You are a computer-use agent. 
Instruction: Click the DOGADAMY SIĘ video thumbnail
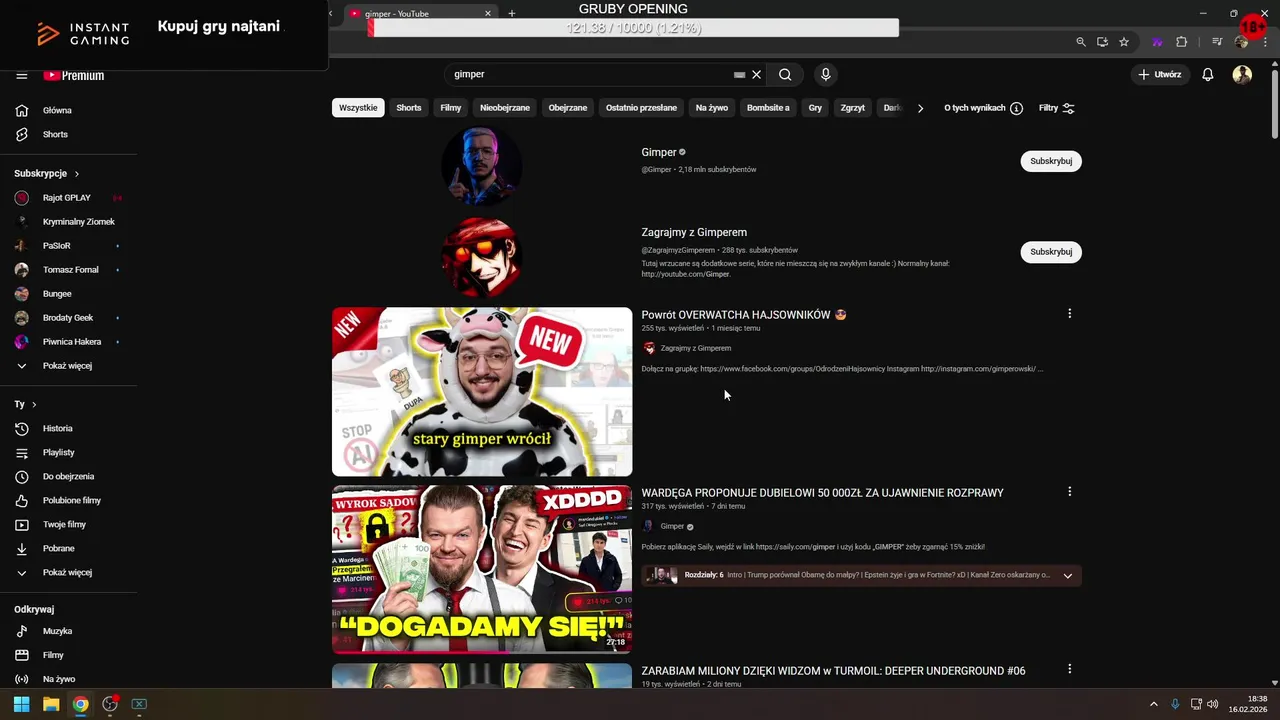coord(482,570)
